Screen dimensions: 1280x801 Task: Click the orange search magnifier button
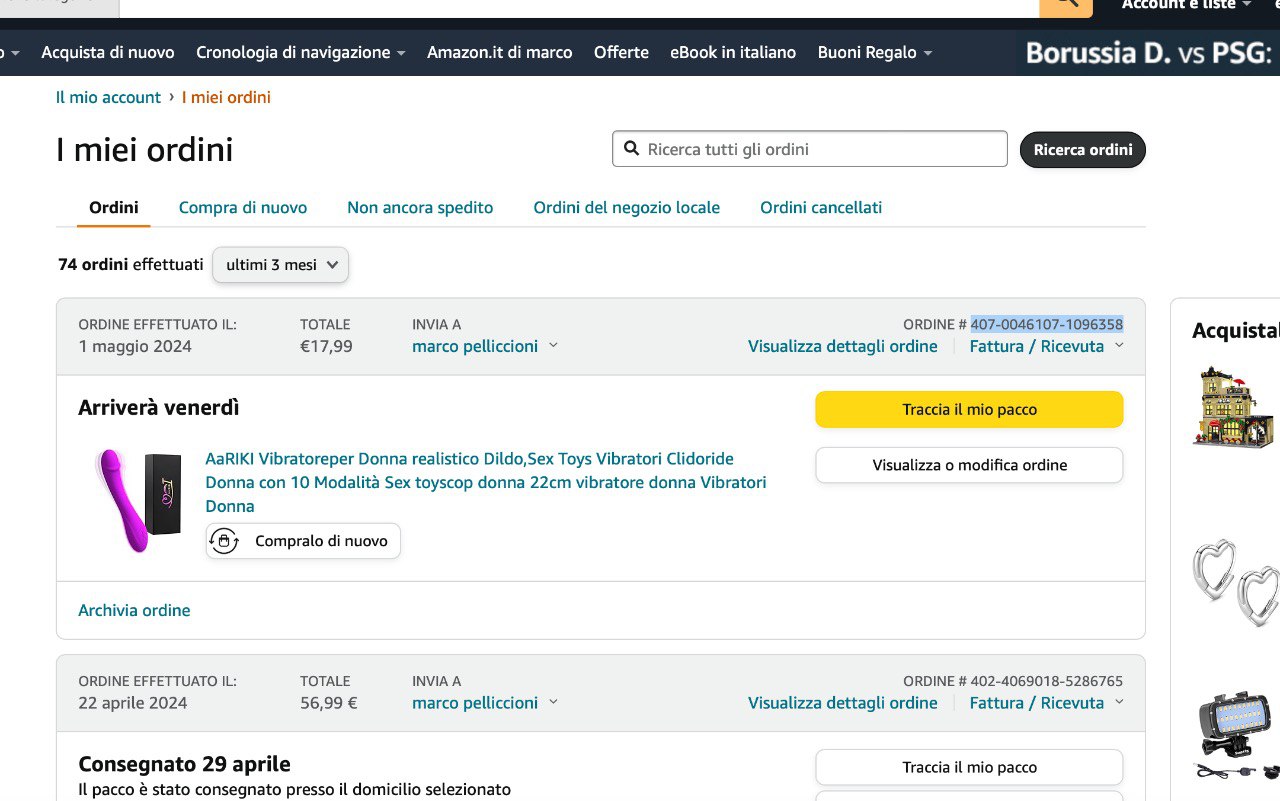coord(1065,5)
